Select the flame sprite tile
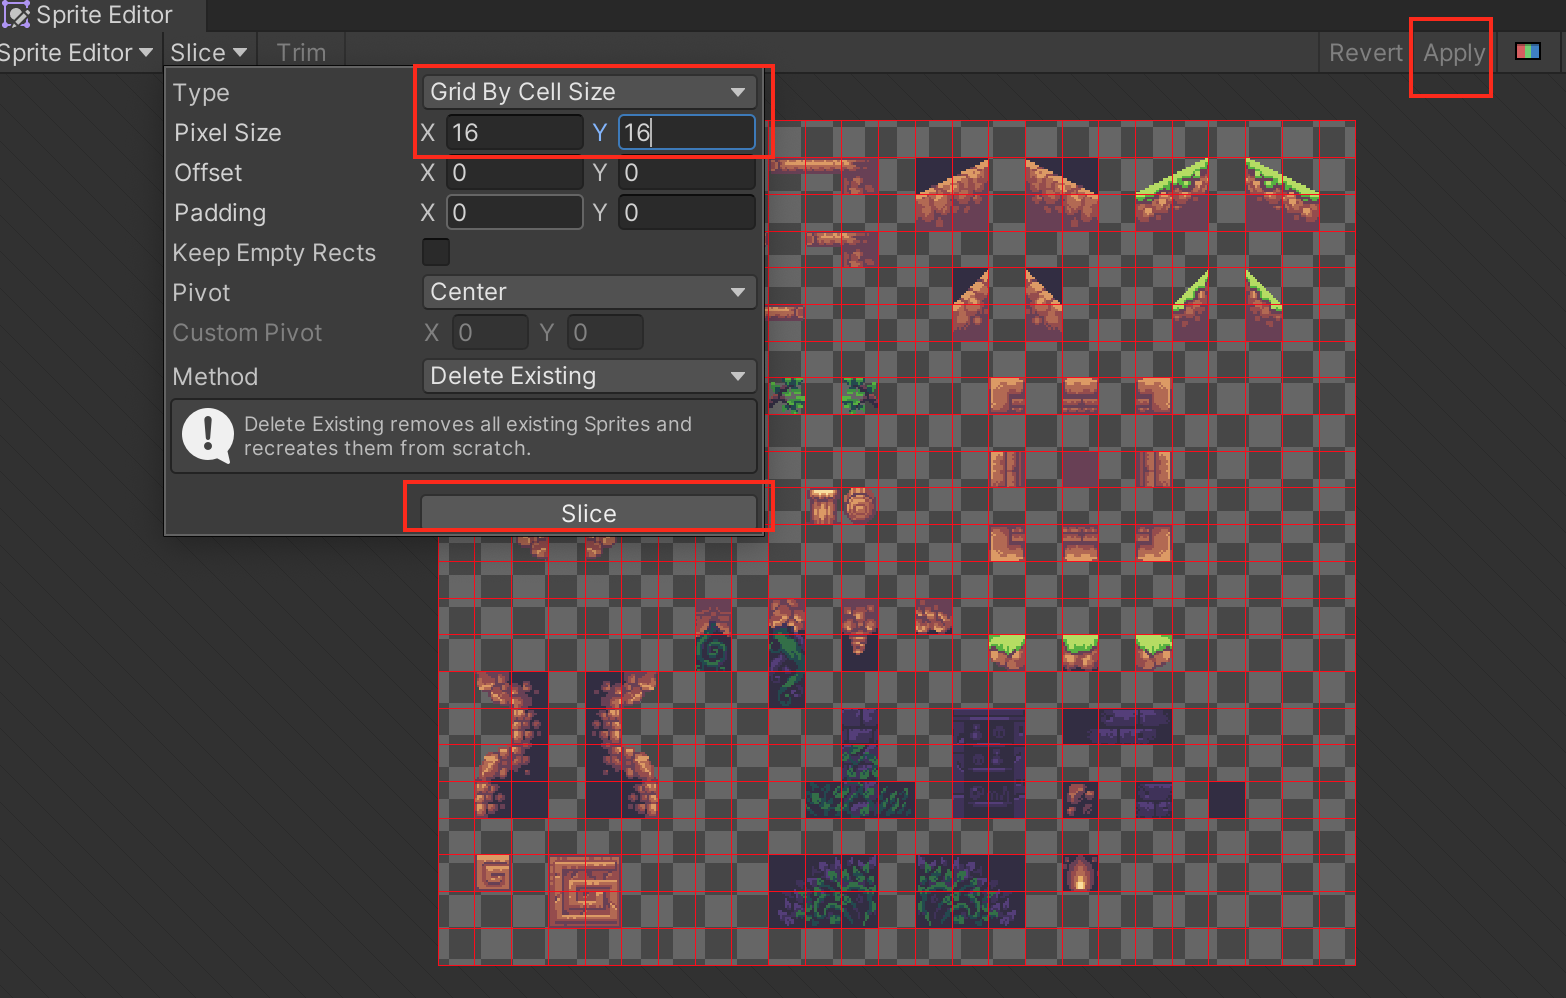 (x=1080, y=873)
